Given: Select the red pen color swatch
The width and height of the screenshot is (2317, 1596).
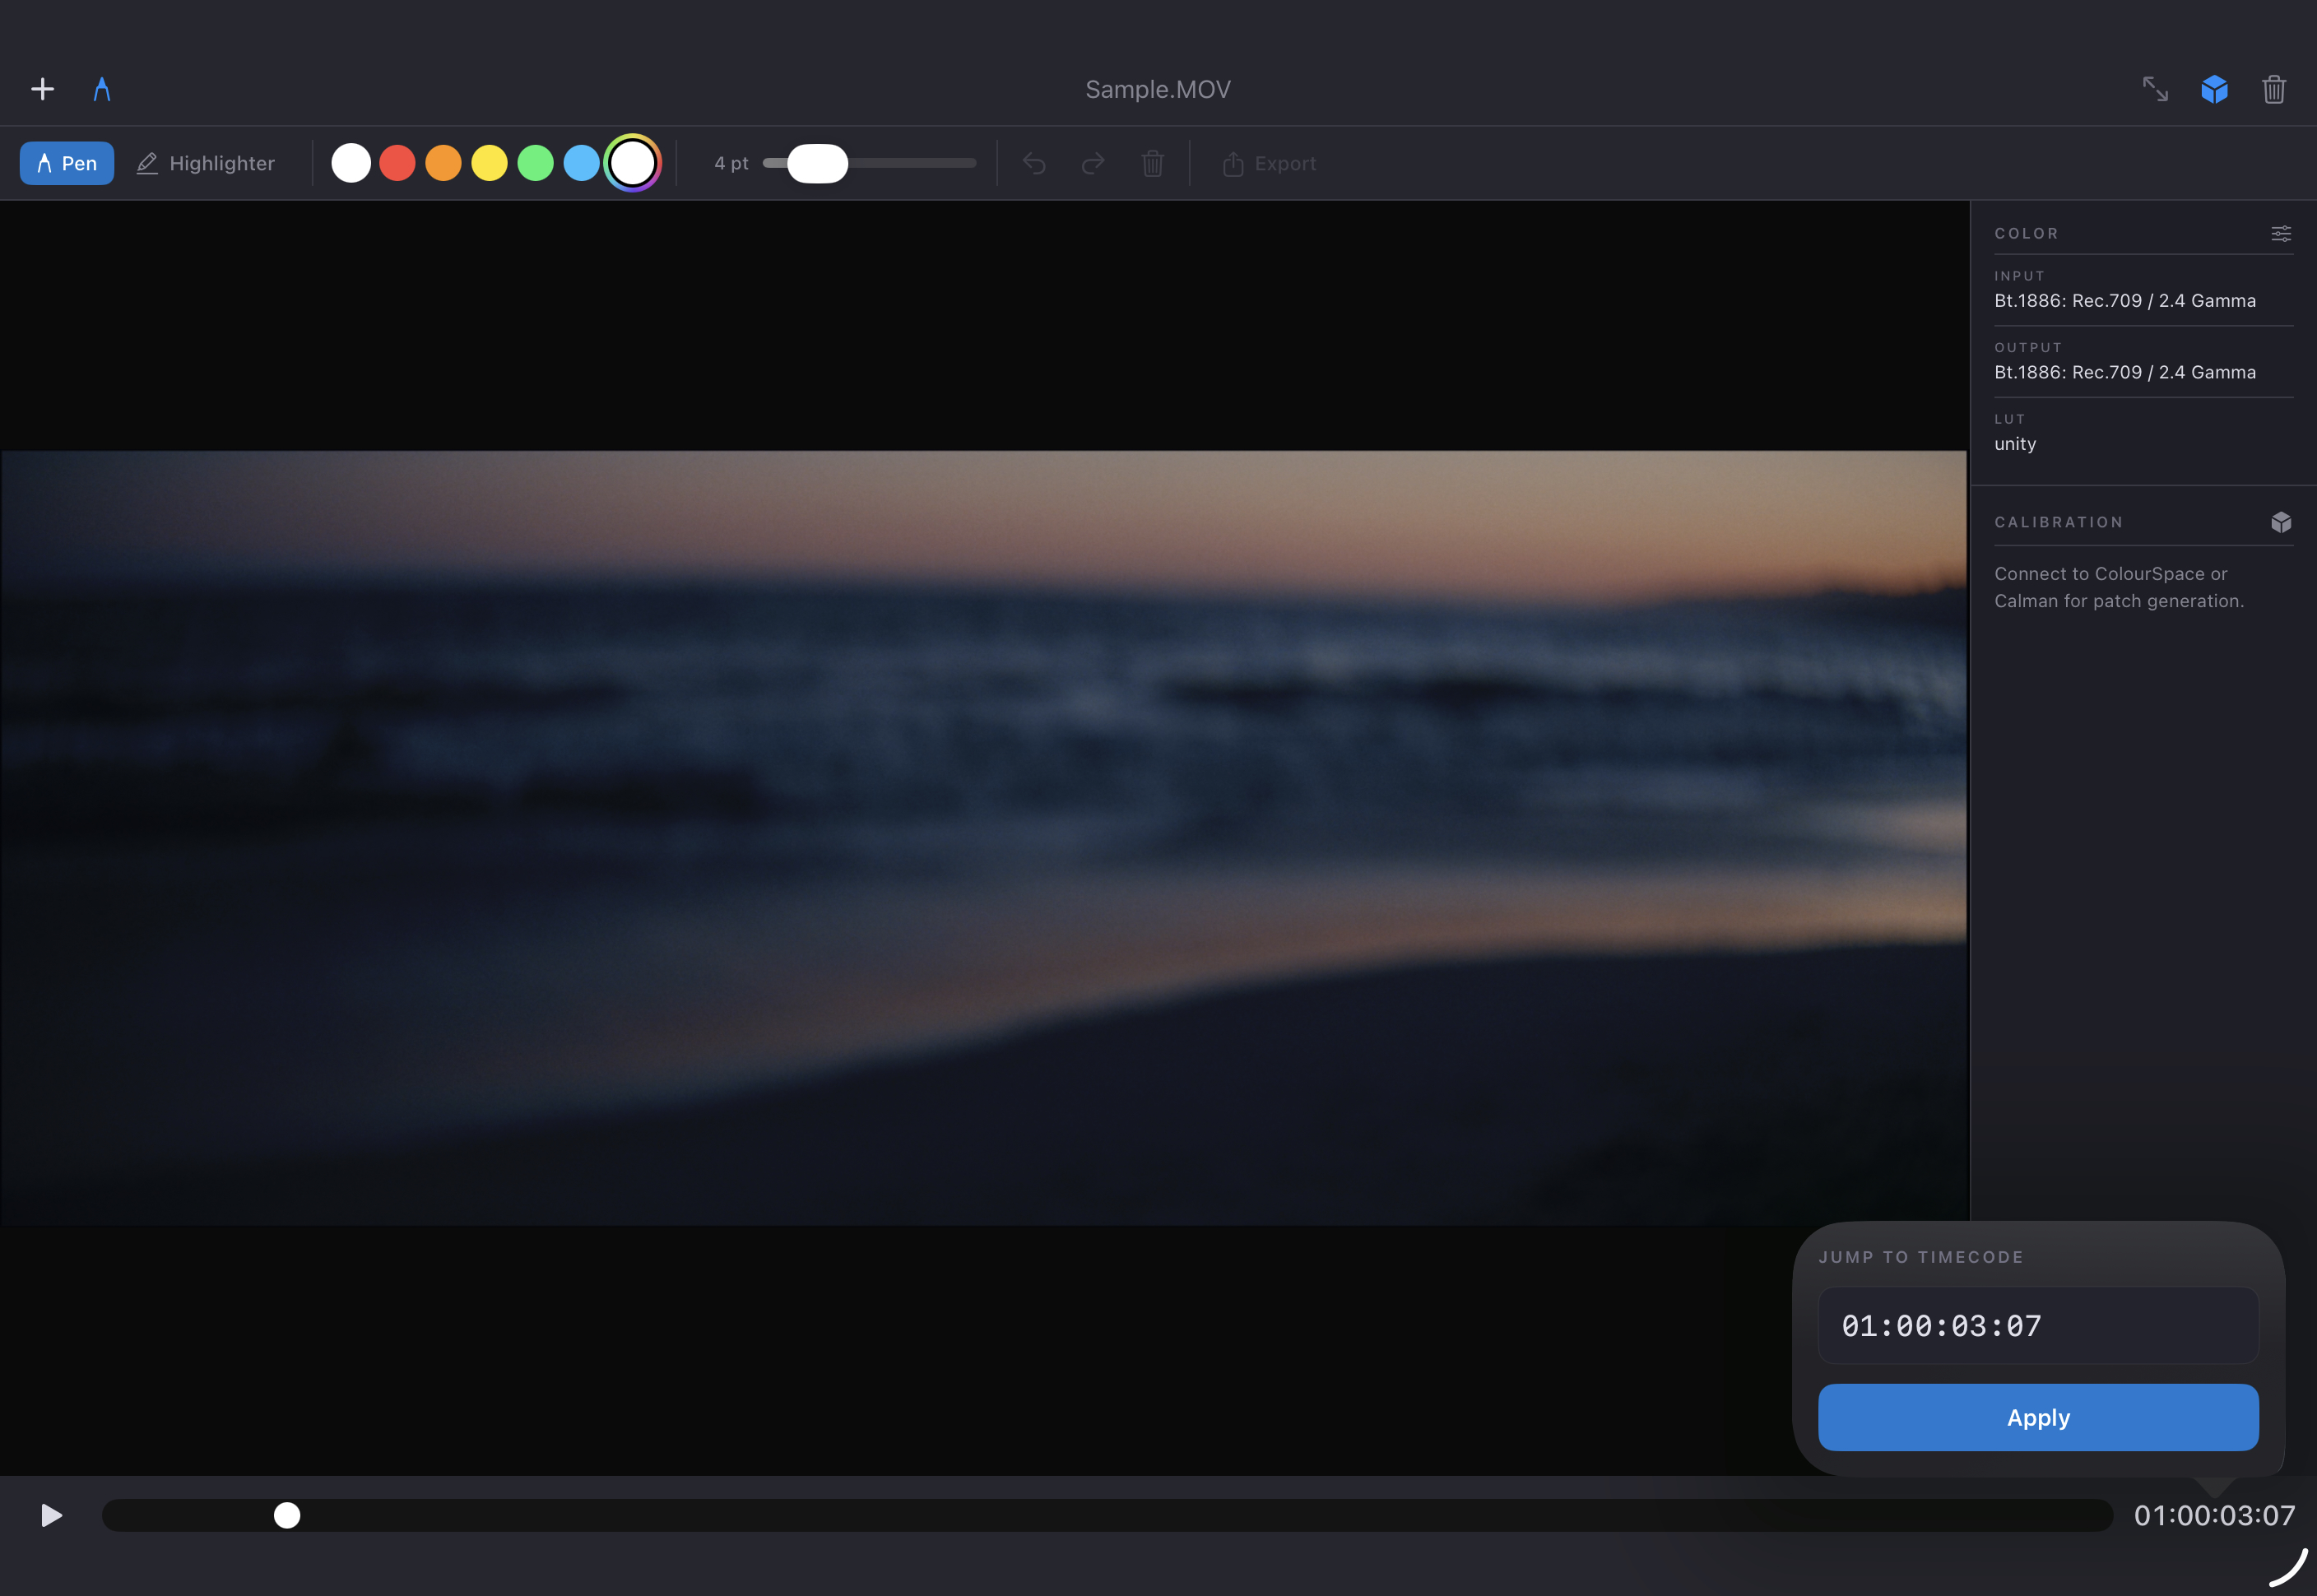Looking at the screenshot, I should pos(397,162).
